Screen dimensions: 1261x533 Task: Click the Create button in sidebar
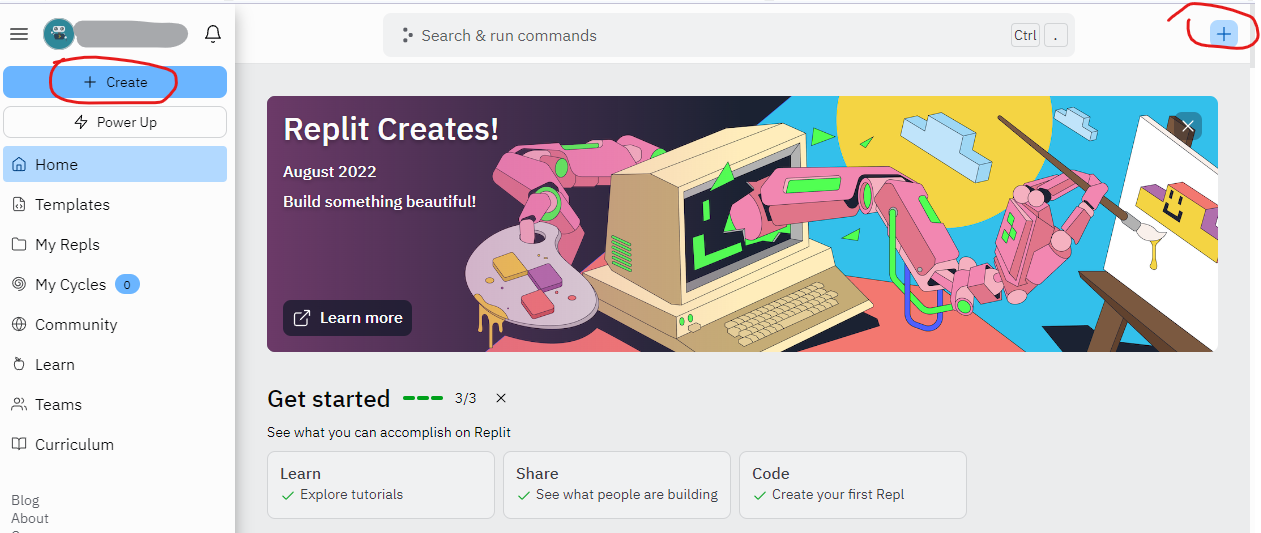115,82
